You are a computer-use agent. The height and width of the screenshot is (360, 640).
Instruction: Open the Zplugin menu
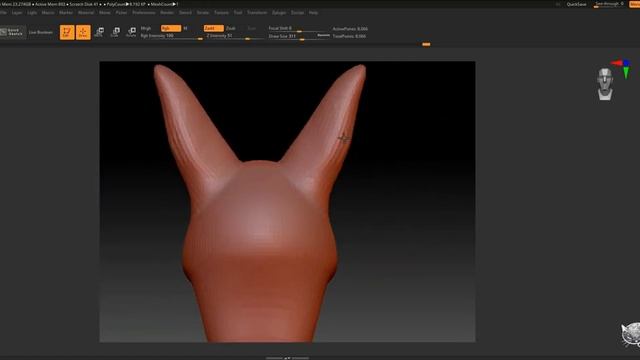point(279,13)
